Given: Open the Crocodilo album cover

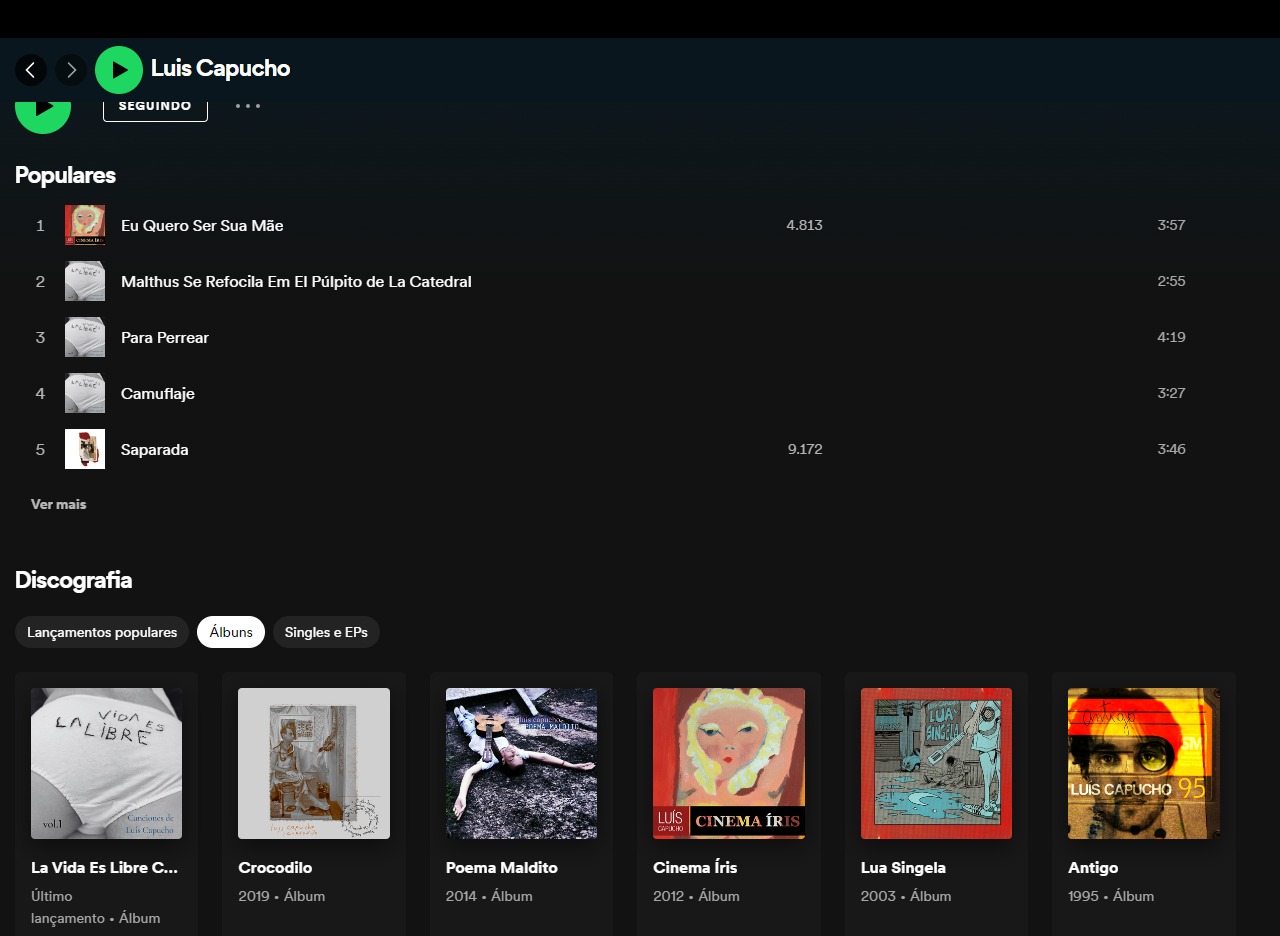Looking at the screenshot, I should [314, 763].
